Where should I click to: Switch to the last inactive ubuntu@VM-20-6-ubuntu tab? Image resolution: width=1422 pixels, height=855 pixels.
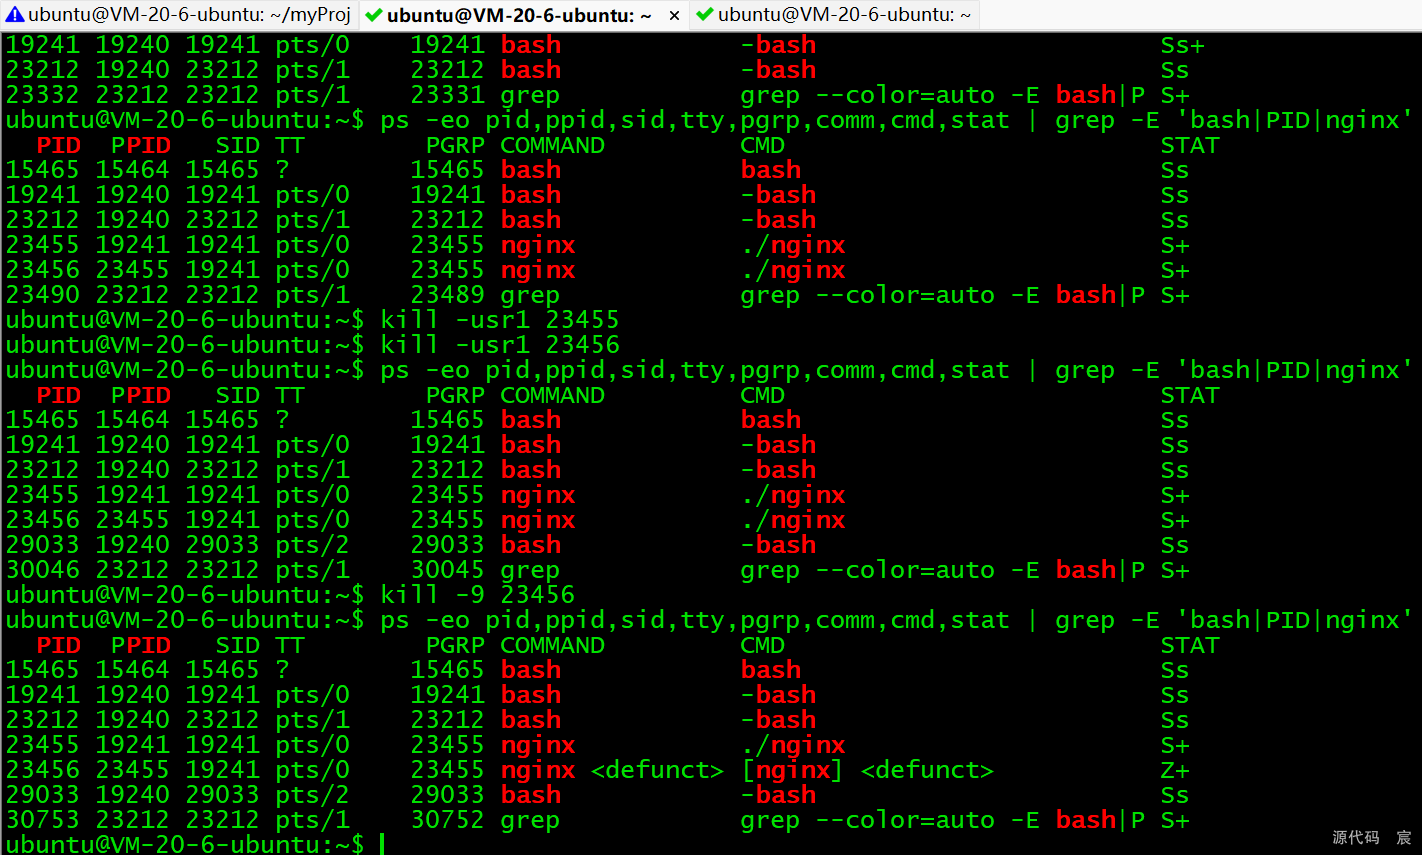pos(834,15)
